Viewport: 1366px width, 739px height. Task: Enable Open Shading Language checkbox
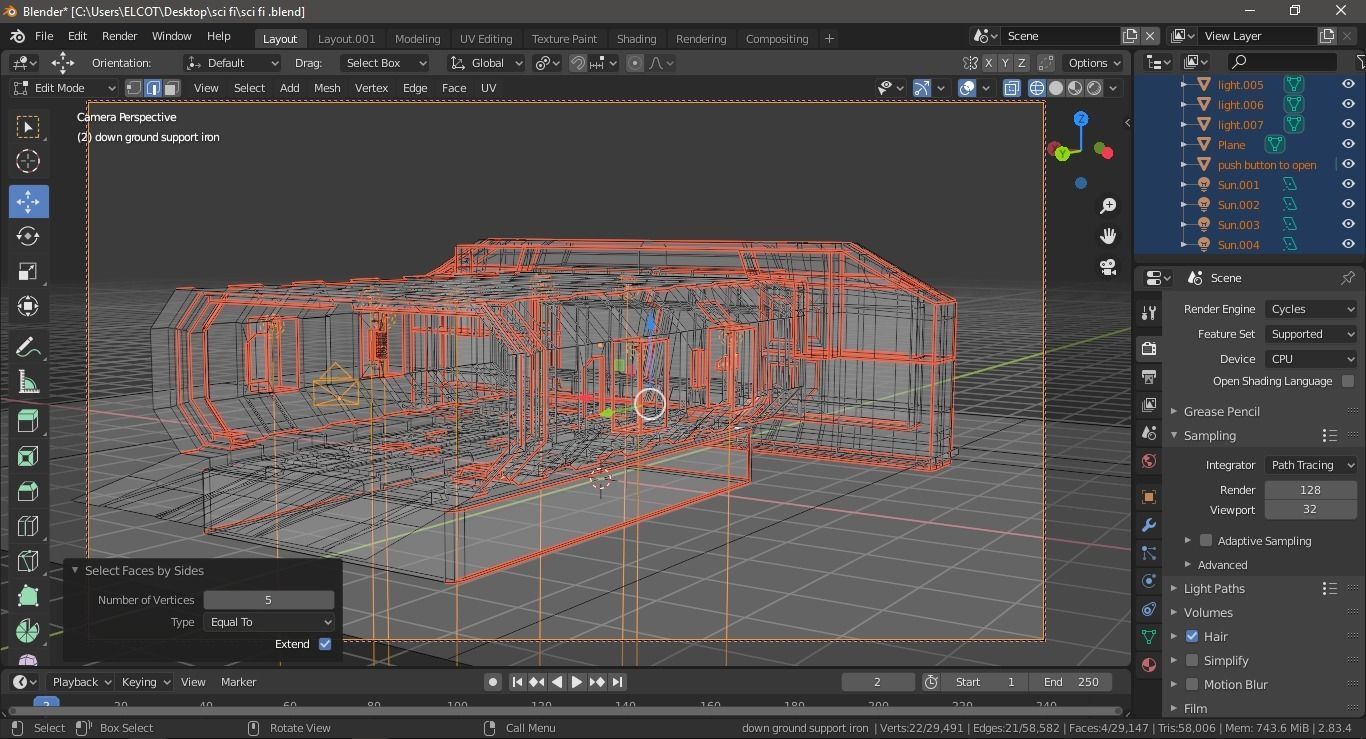(x=1348, y=381)
